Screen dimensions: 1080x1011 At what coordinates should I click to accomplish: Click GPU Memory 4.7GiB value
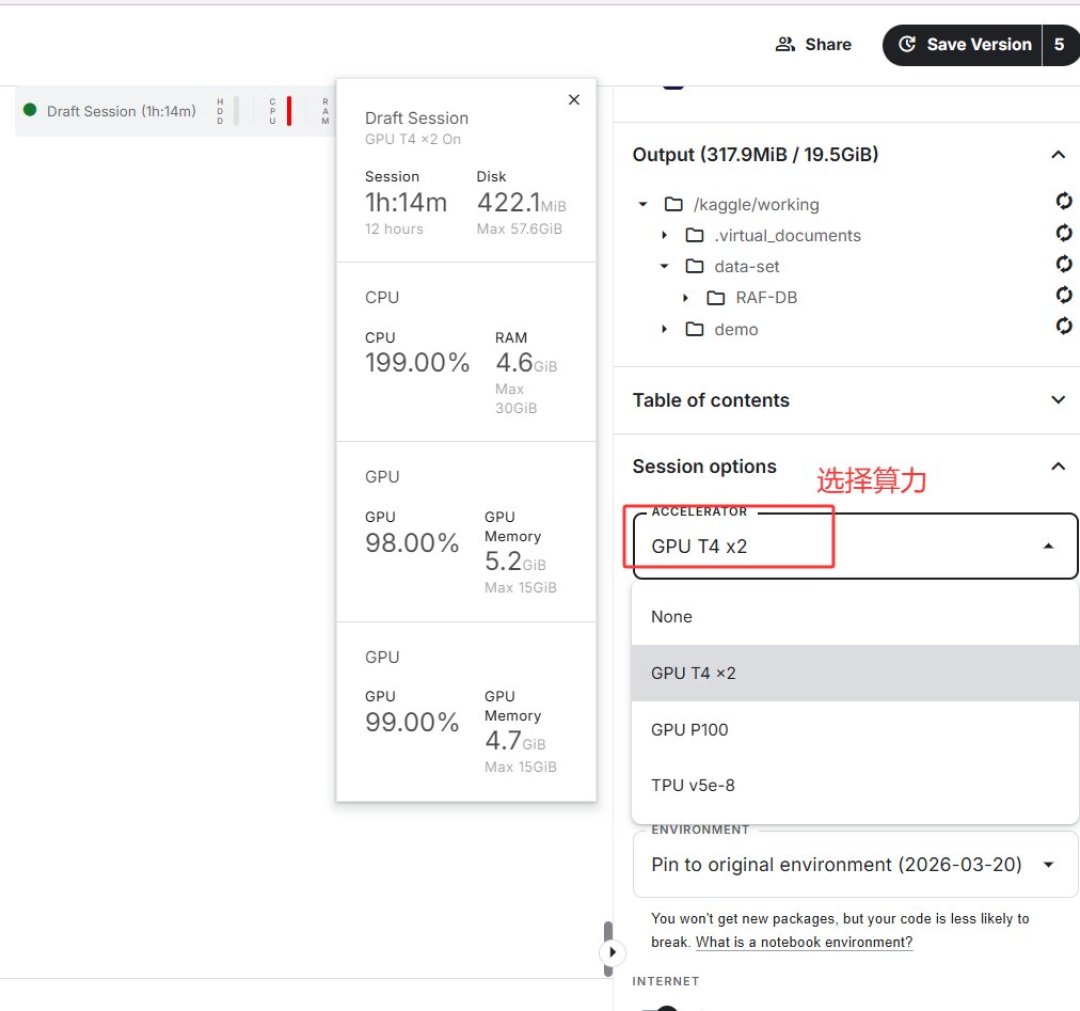tap(515, 741)
